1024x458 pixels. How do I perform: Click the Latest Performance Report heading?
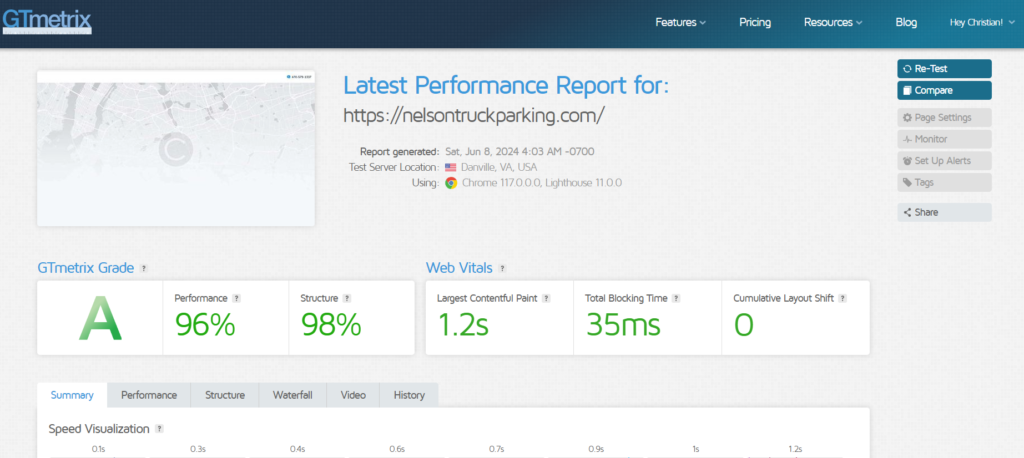pyautogui.click(x=506, y=86)
